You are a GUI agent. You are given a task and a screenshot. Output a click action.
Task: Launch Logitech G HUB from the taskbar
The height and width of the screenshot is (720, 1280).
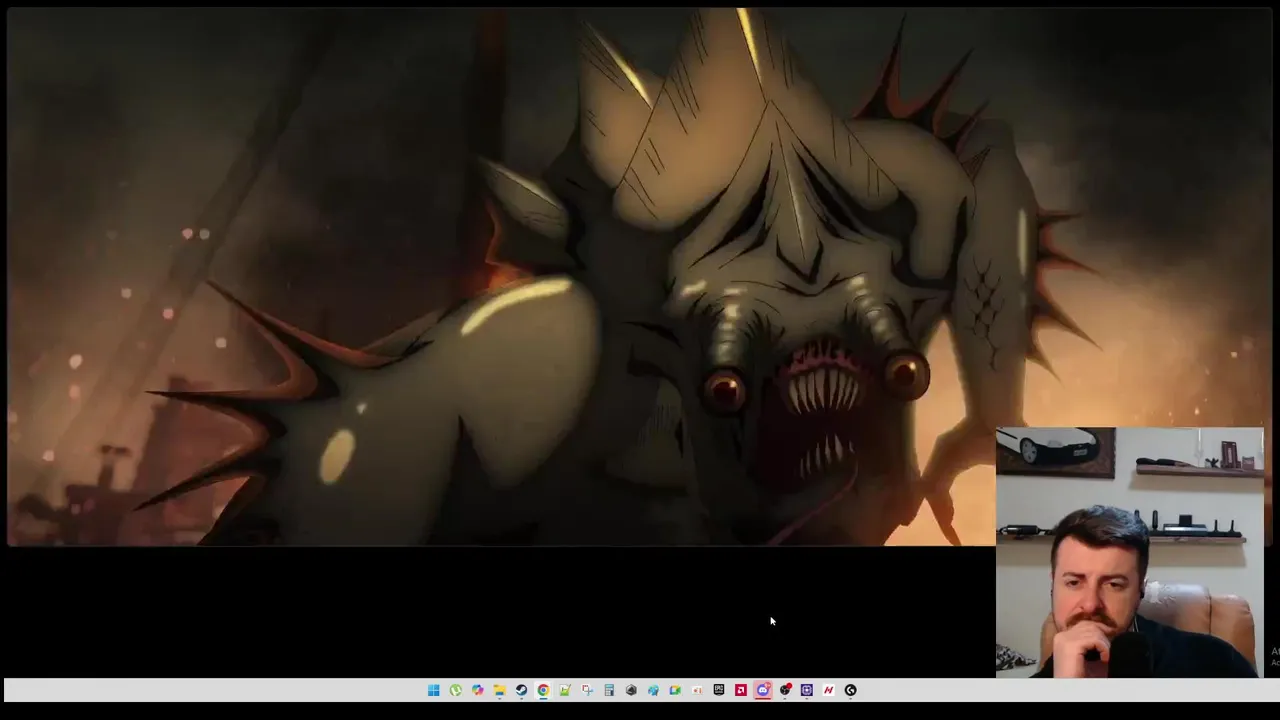click(851, 690)
